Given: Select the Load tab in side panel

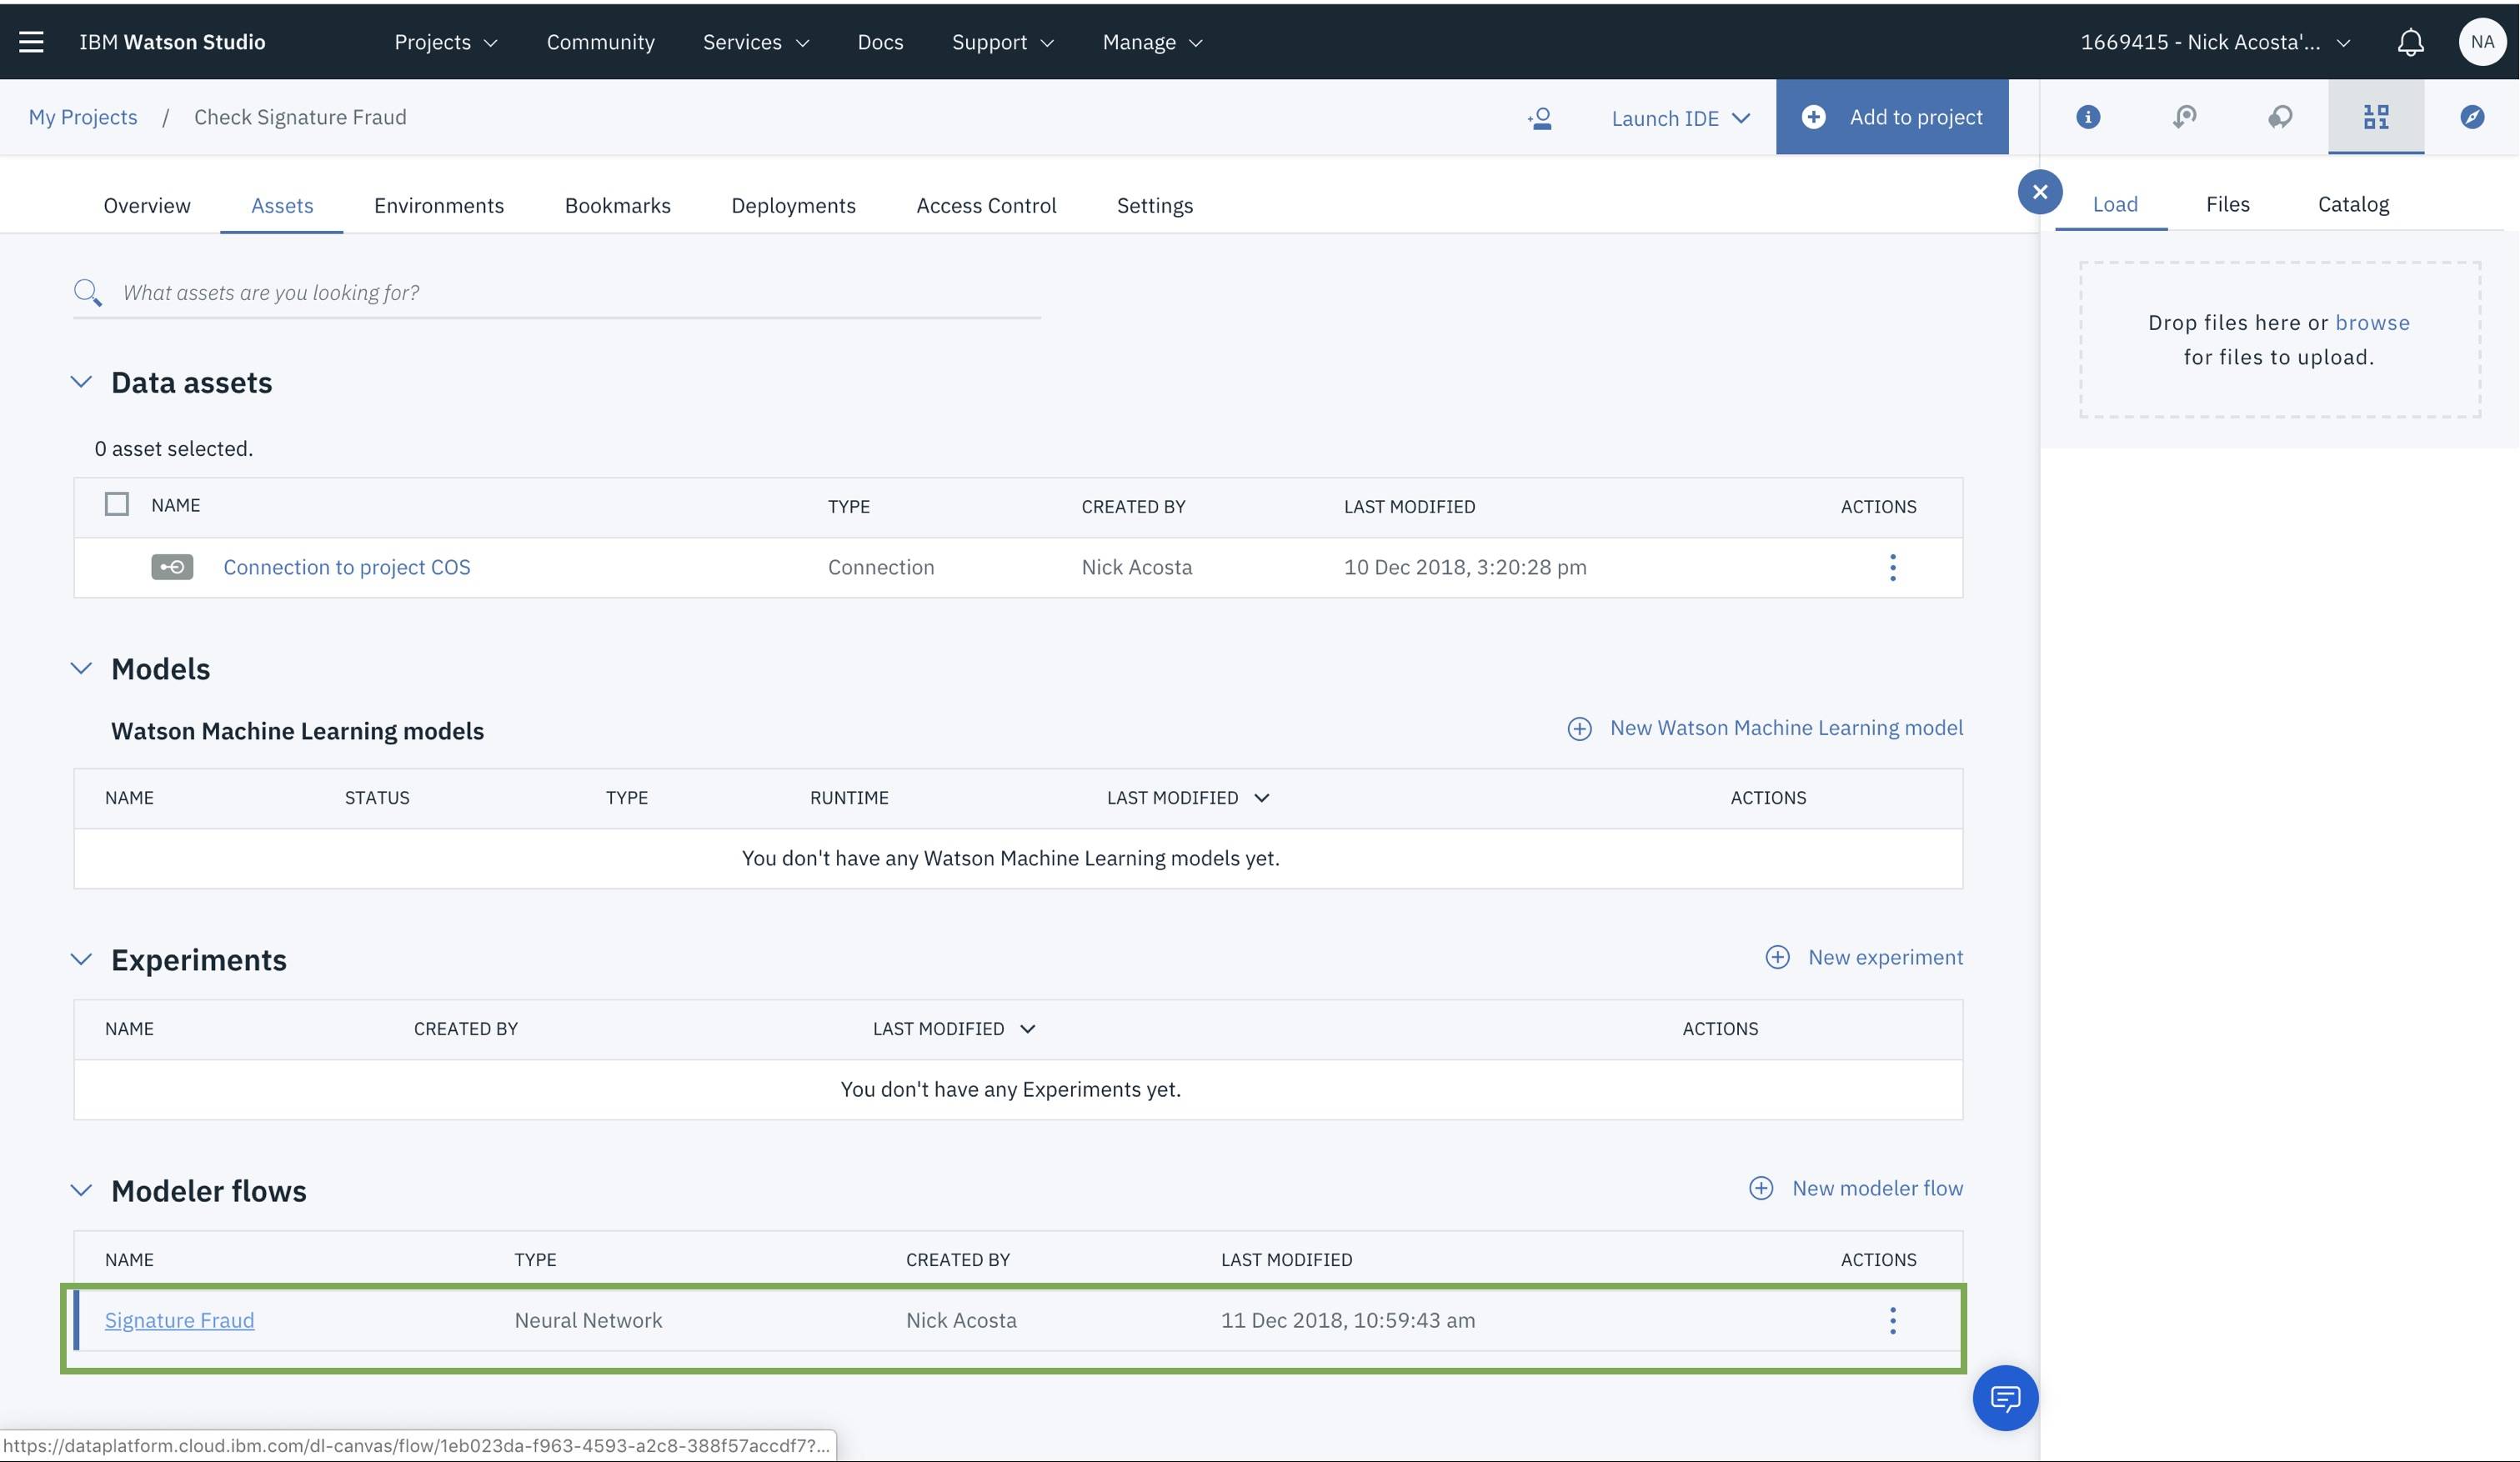Looking at the screenshot, I should 2115,204.
